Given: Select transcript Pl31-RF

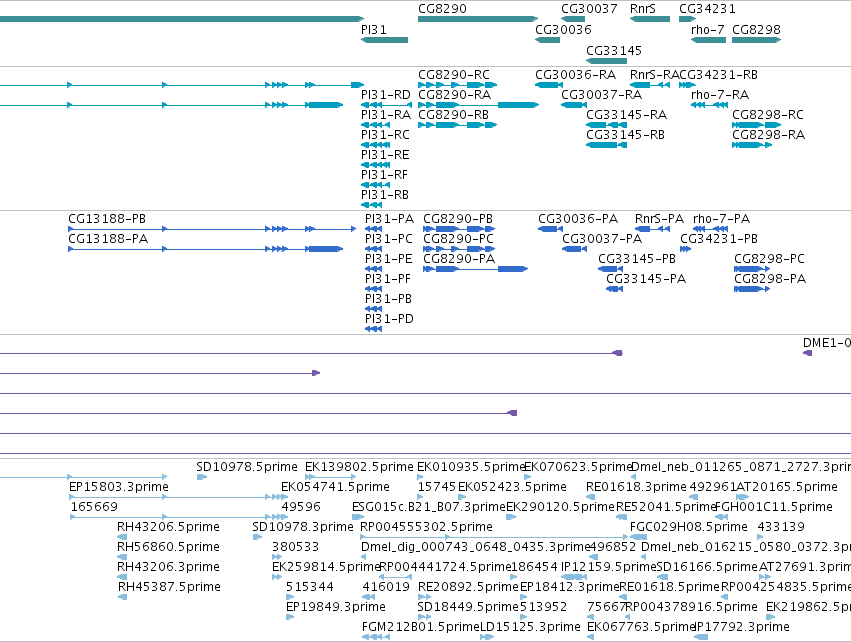Looking at the screenshot, I should pyautogui.click(x=375, y=185).
